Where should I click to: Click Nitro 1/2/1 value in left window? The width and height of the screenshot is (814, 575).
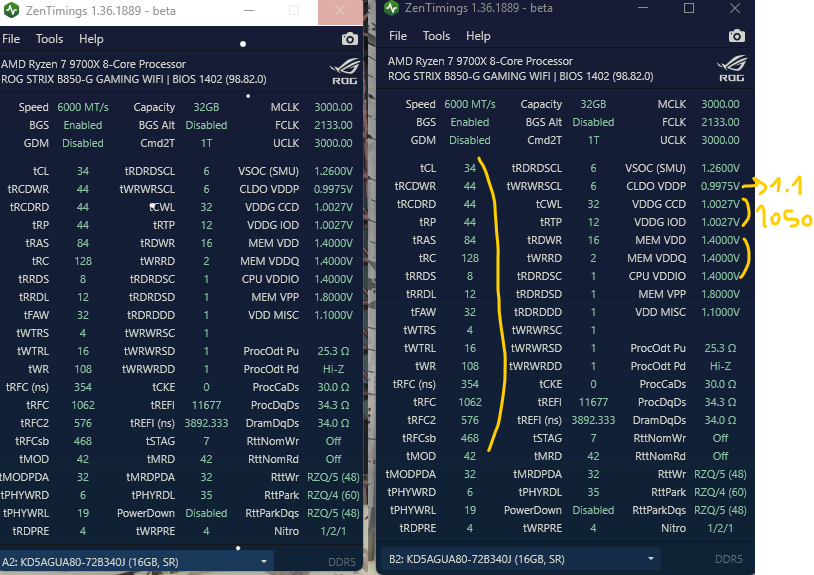[x=333, y=531]
